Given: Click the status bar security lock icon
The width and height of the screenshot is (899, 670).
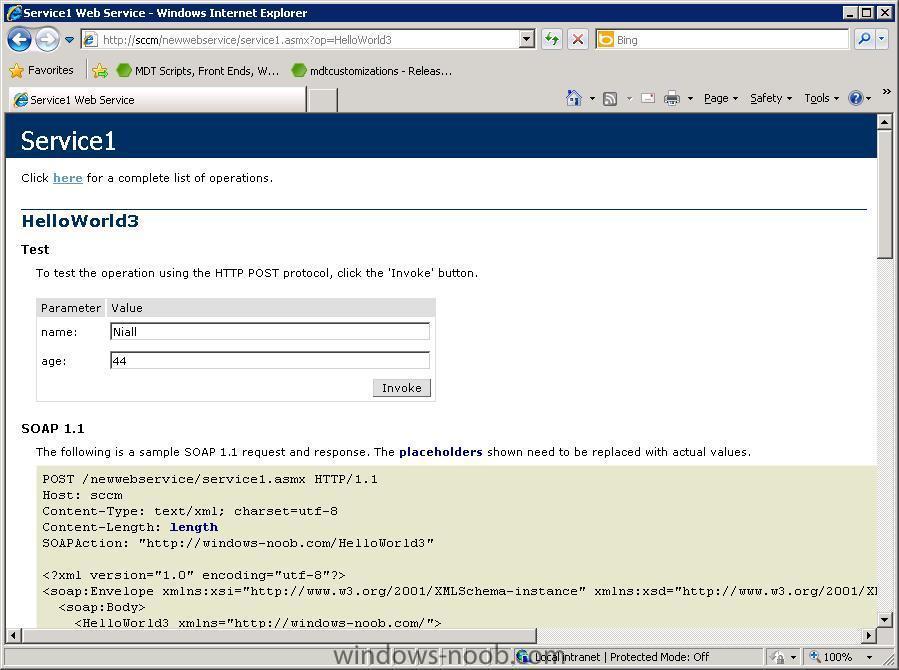Looking at the screenshot, I should (777, 657).
